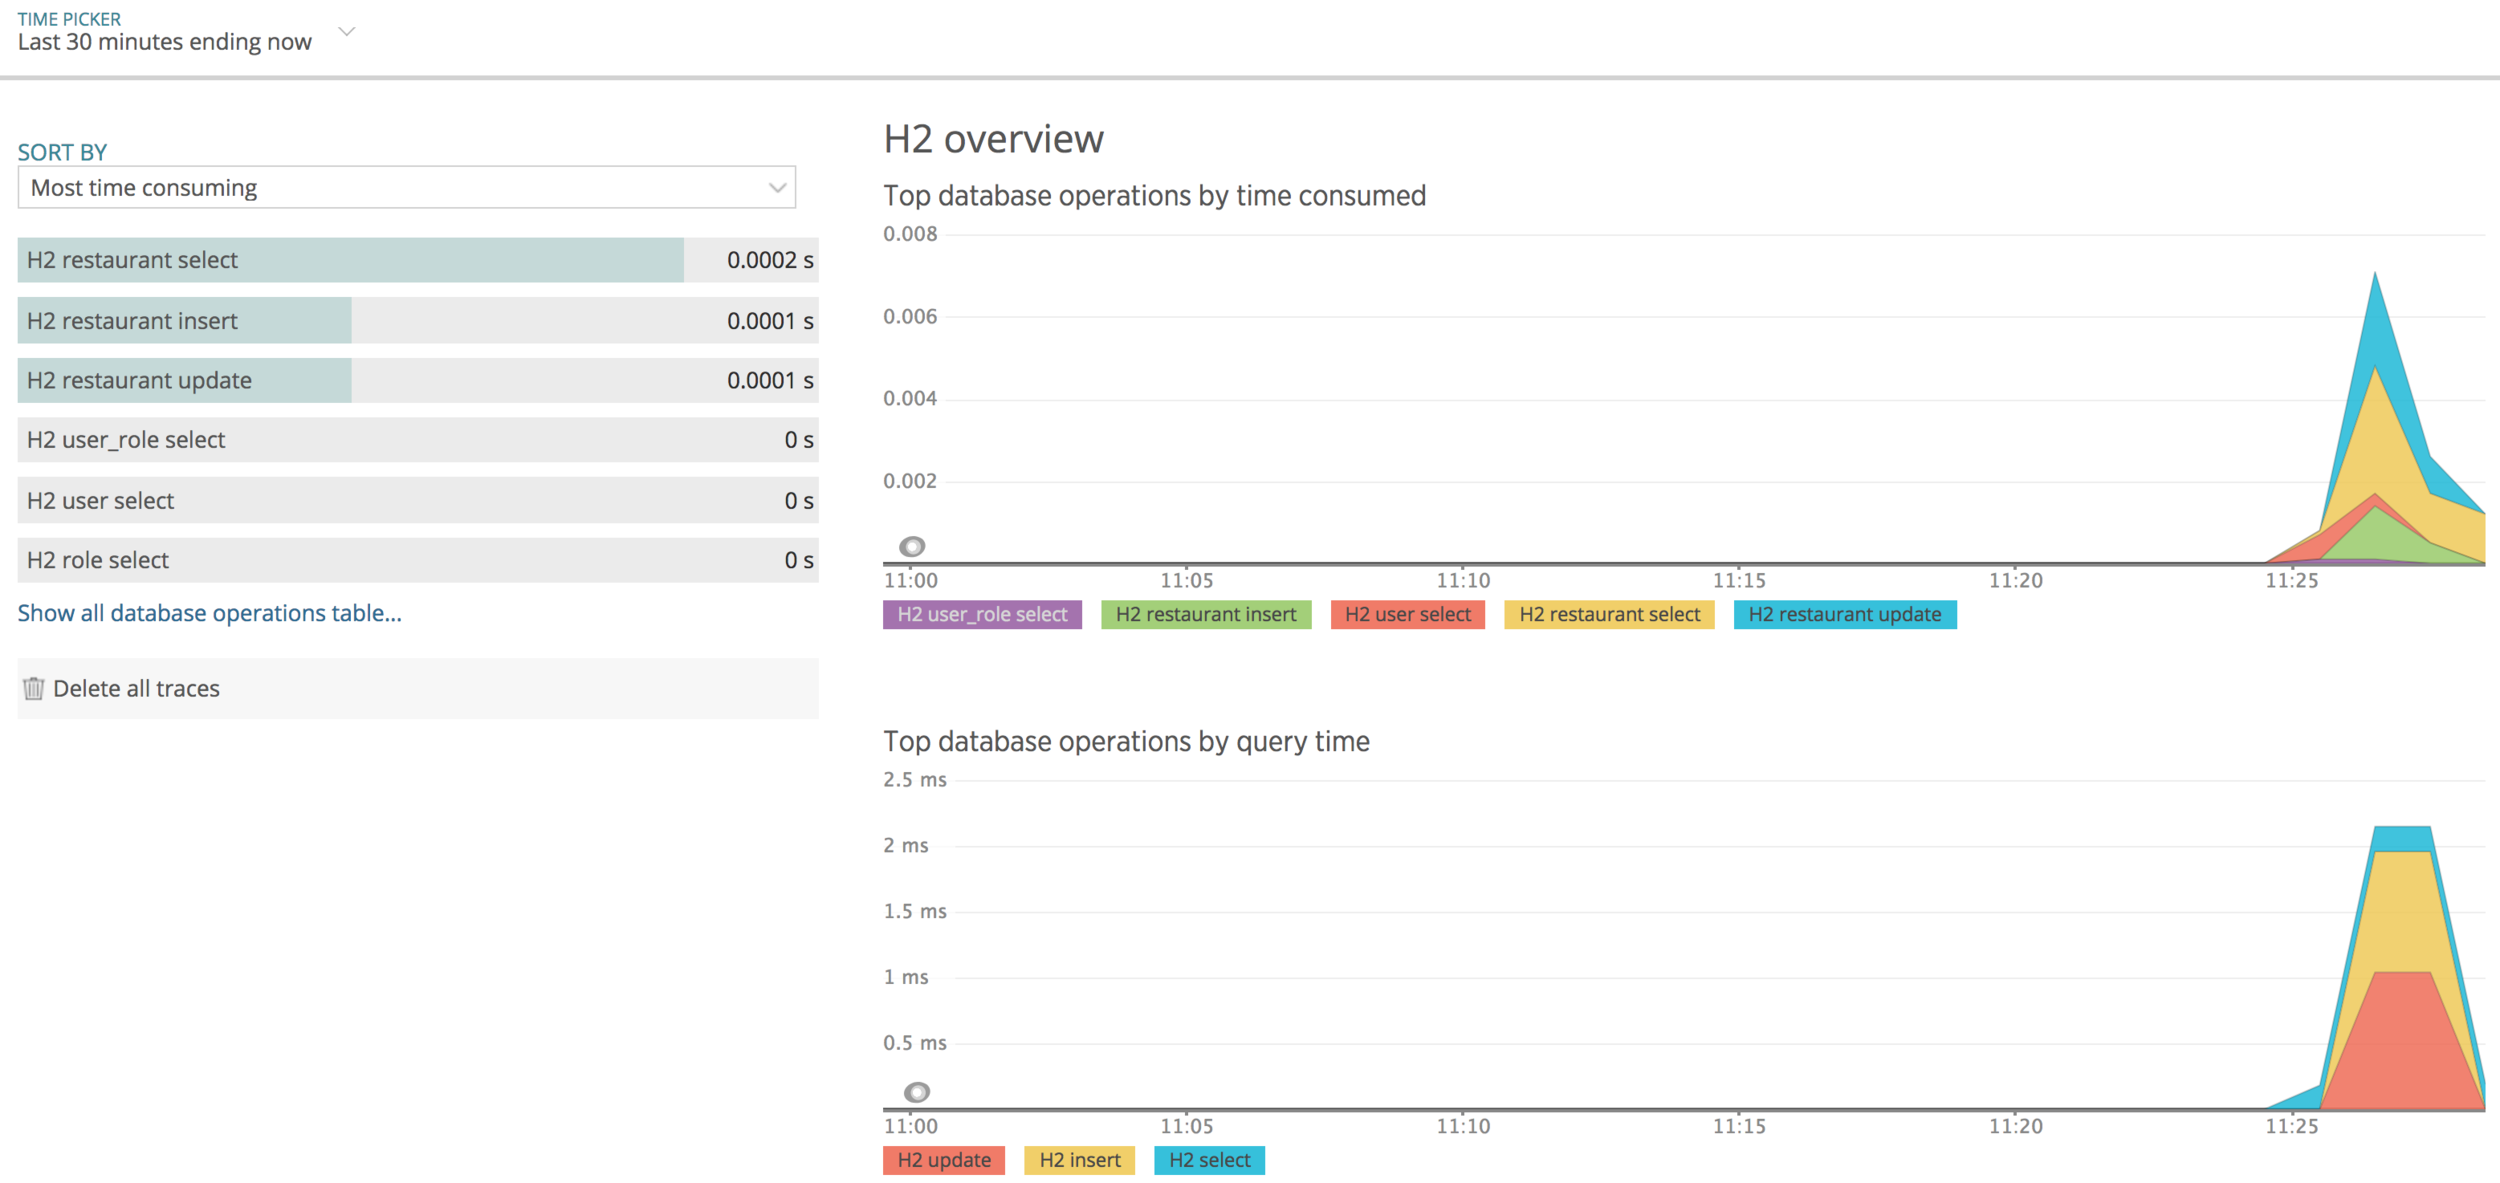Select the H2 restaurant insert operation row
The height and width of the screenshot is (1183, 2500).
coord(417,321)
